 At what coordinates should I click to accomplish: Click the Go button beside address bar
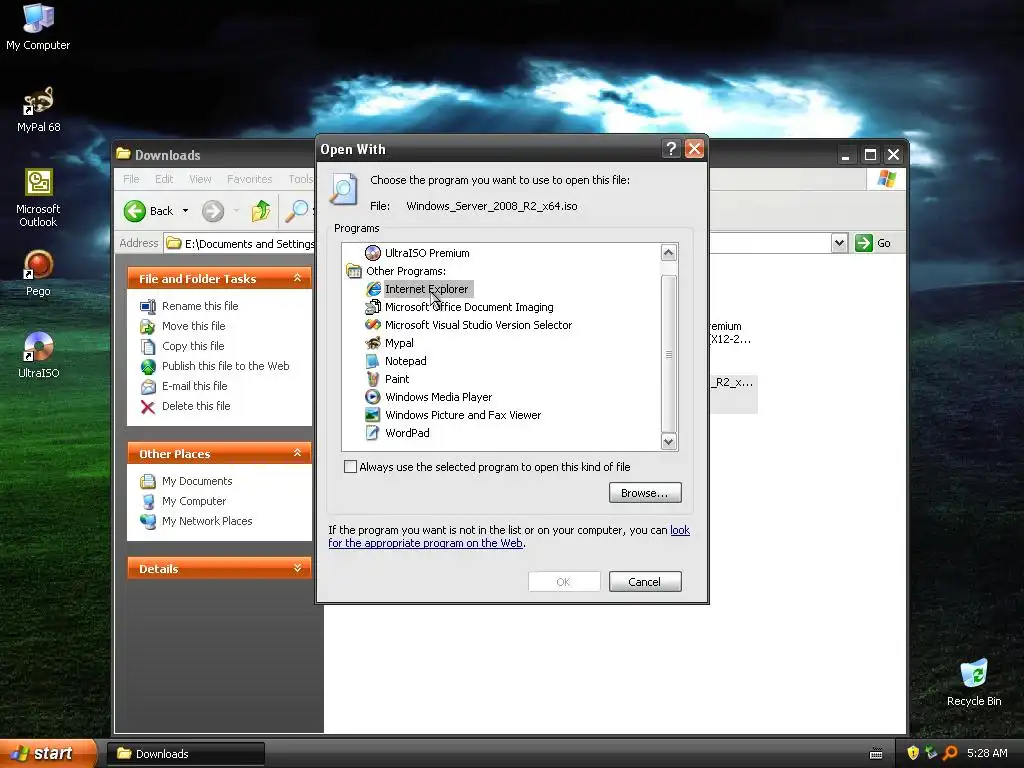point(873,243)
